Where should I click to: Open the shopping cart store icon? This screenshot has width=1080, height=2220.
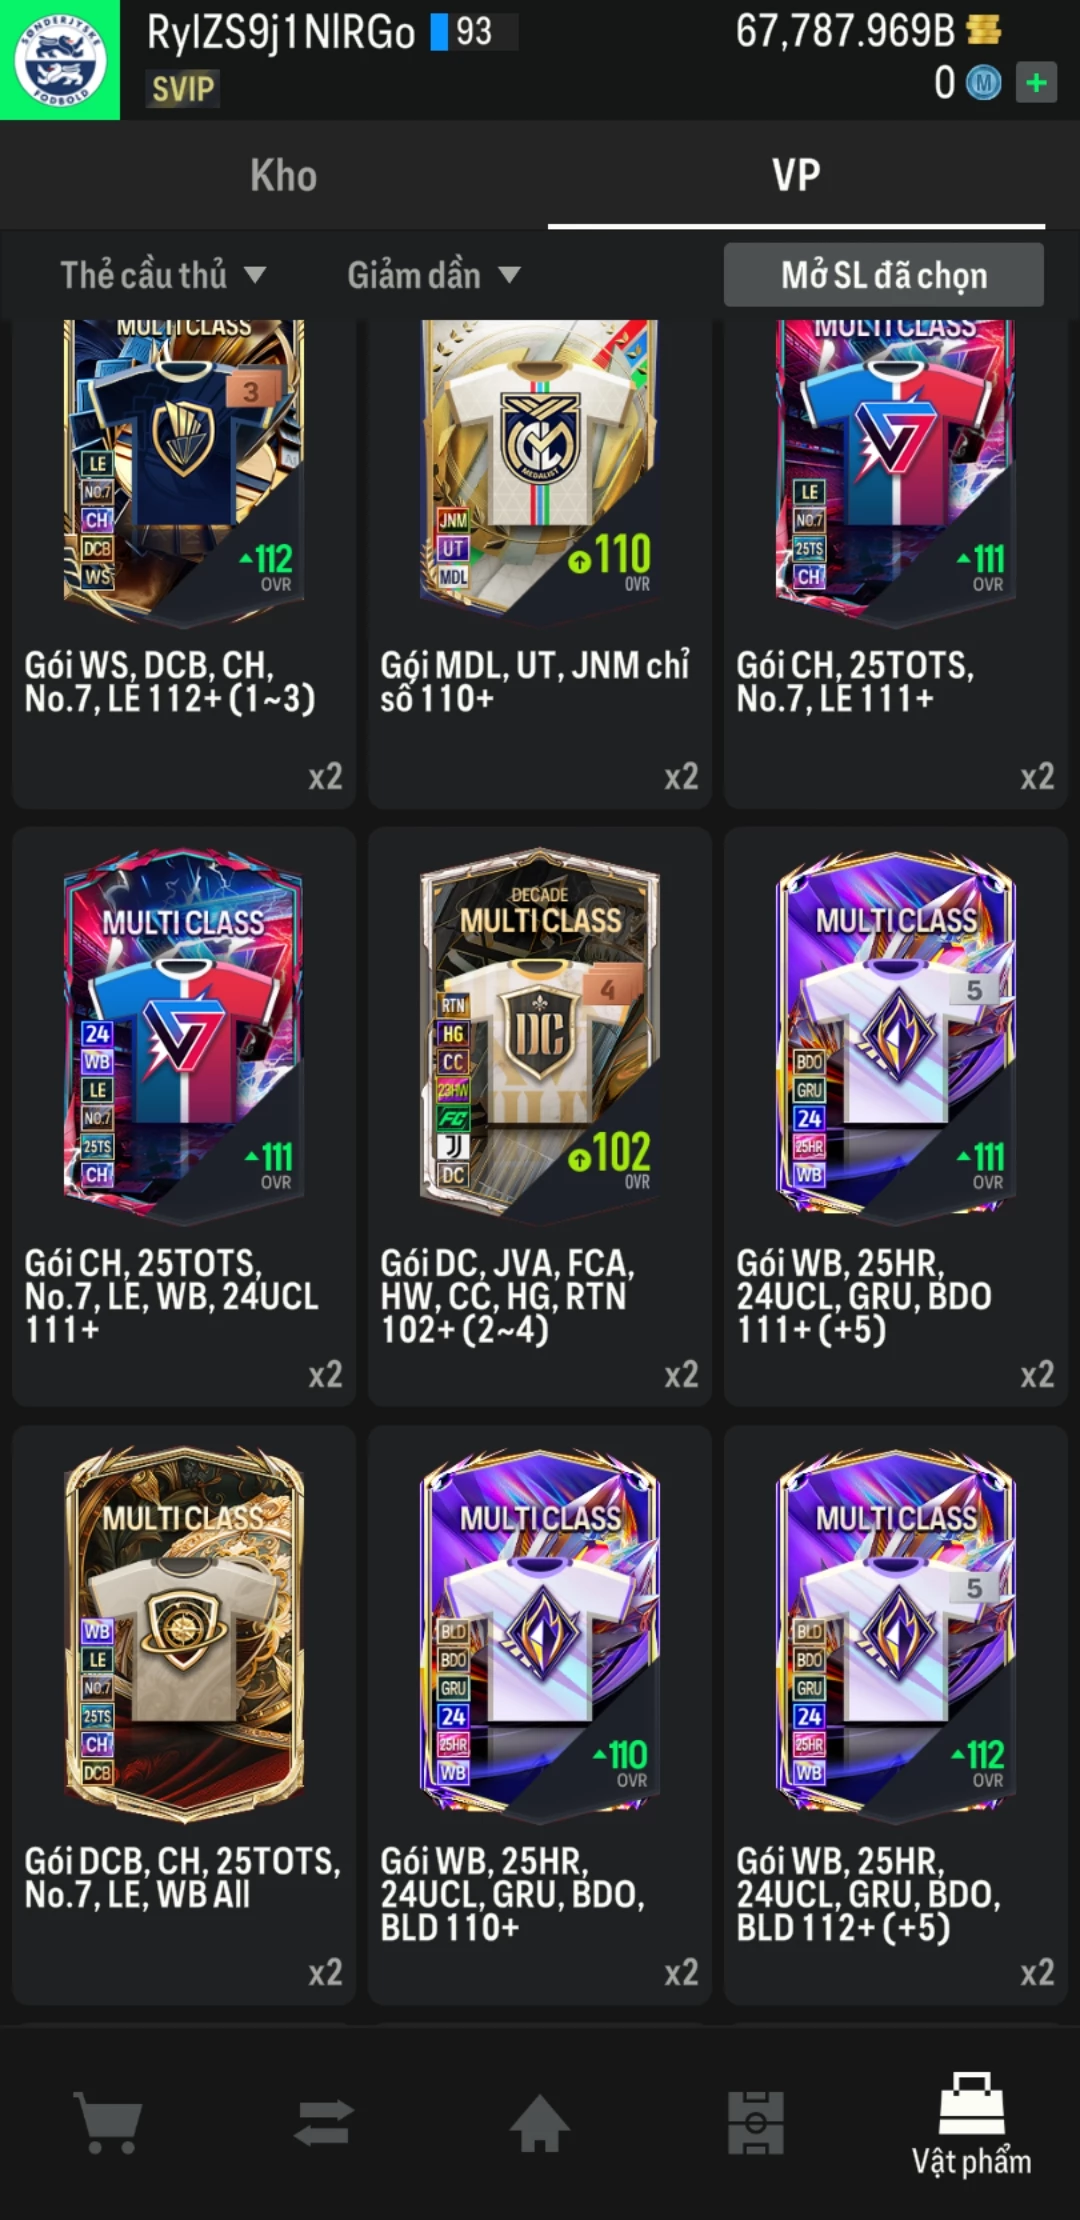(x=108, y=2122)
